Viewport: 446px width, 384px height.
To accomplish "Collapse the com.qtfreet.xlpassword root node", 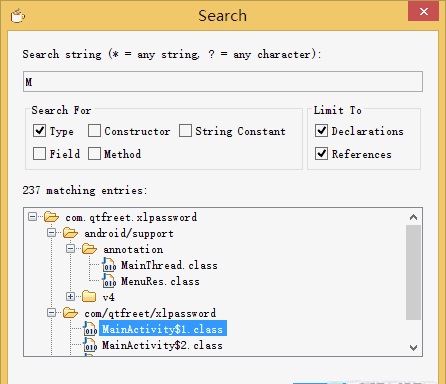I will (x=32, y=217).
